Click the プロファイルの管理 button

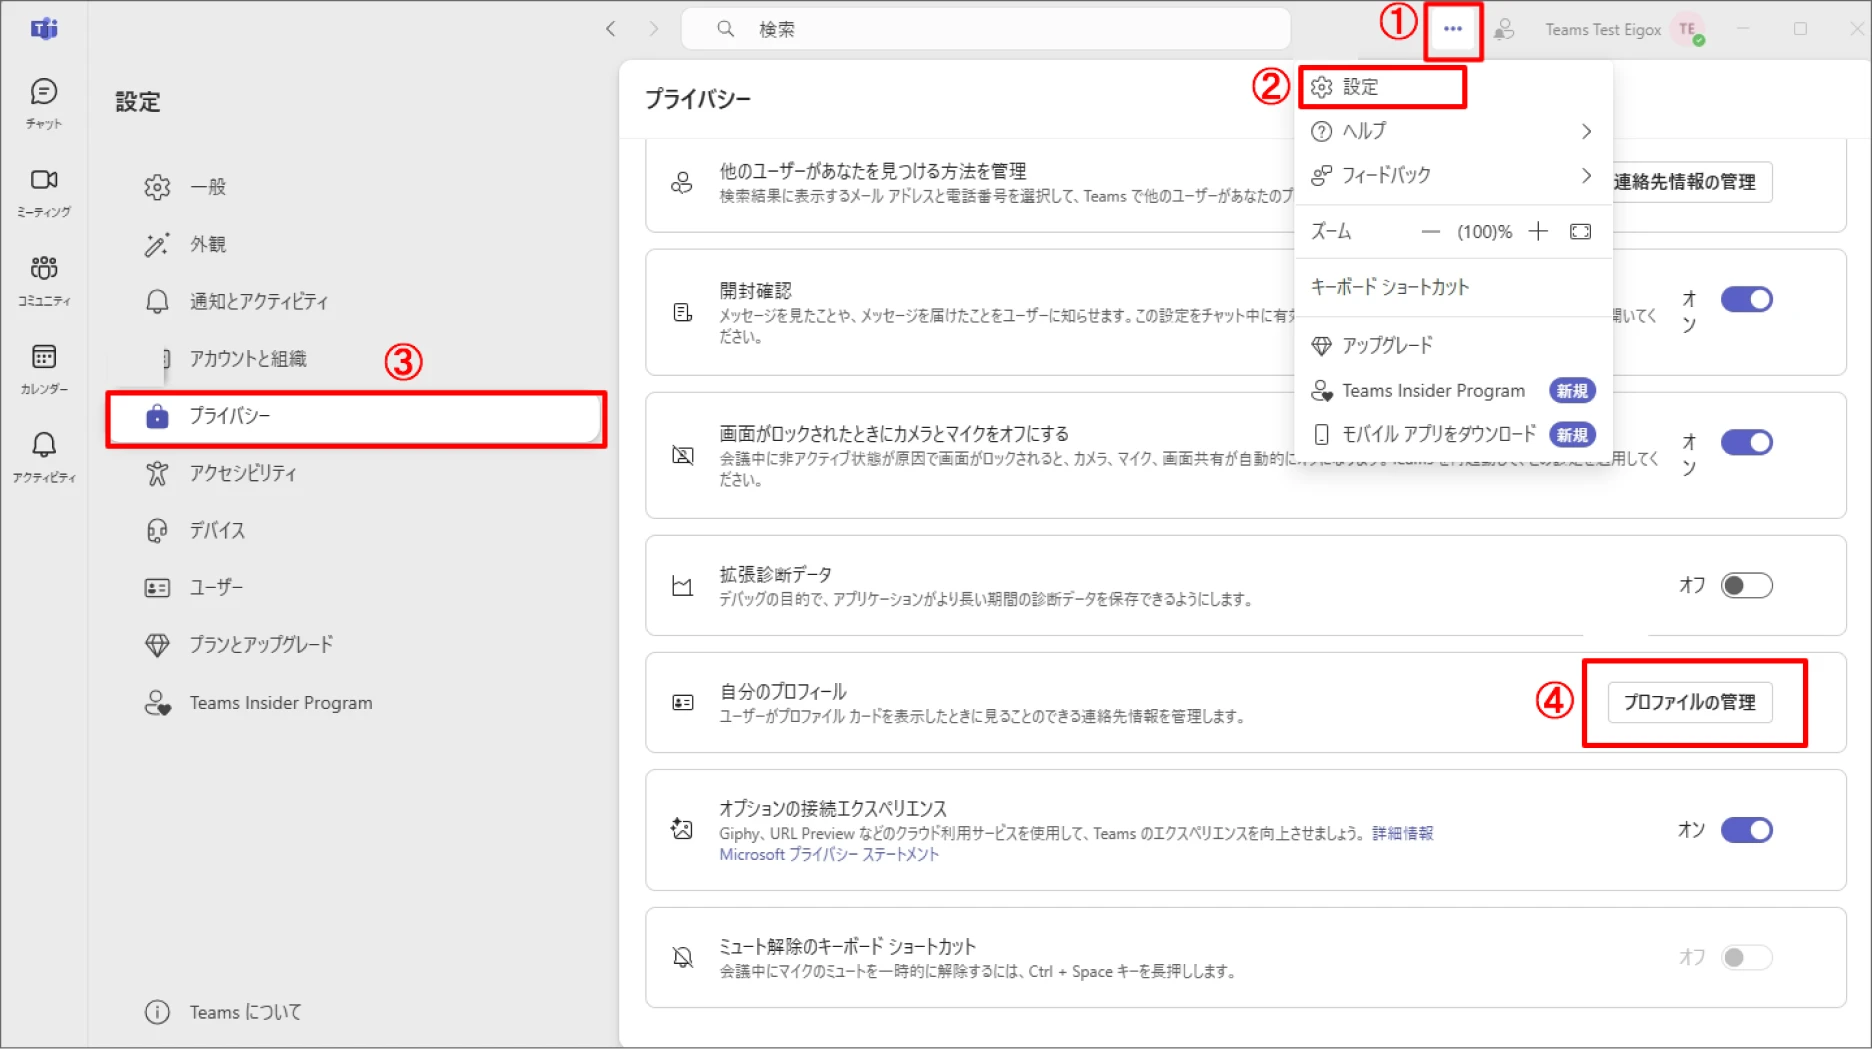[1690, 702]
